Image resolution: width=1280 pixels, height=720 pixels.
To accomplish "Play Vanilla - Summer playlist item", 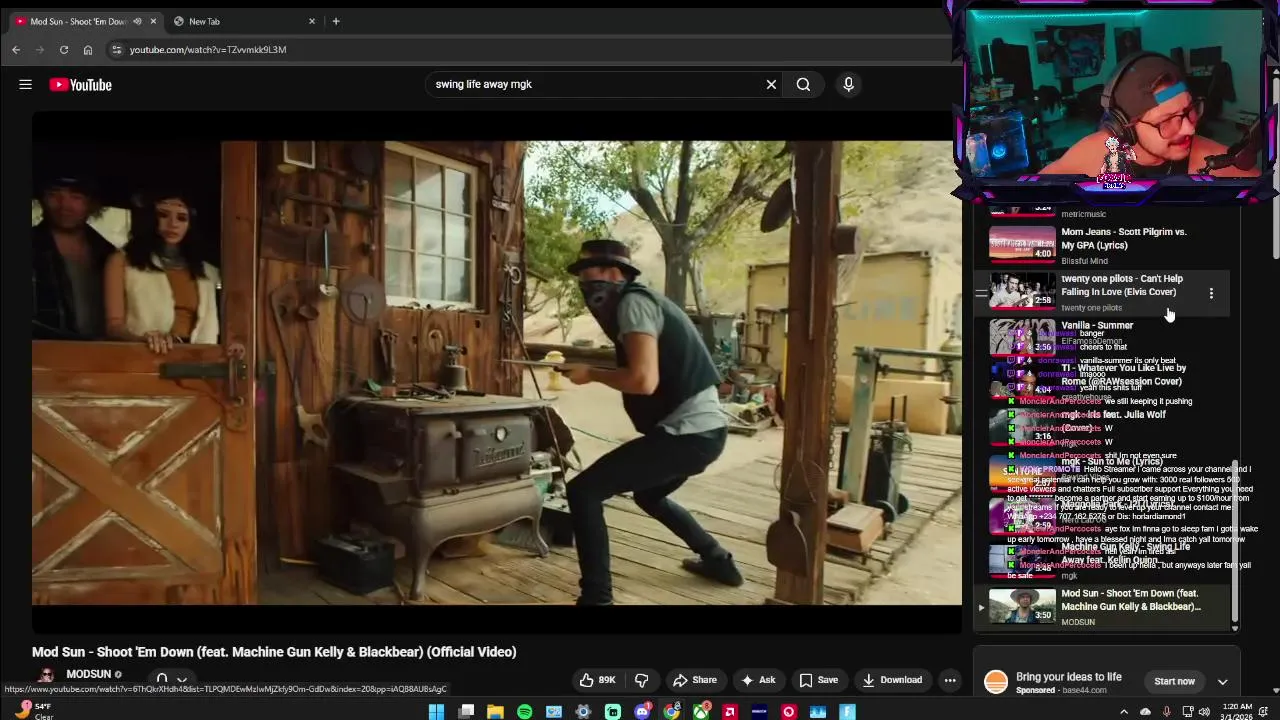I will coord(1100,336).
